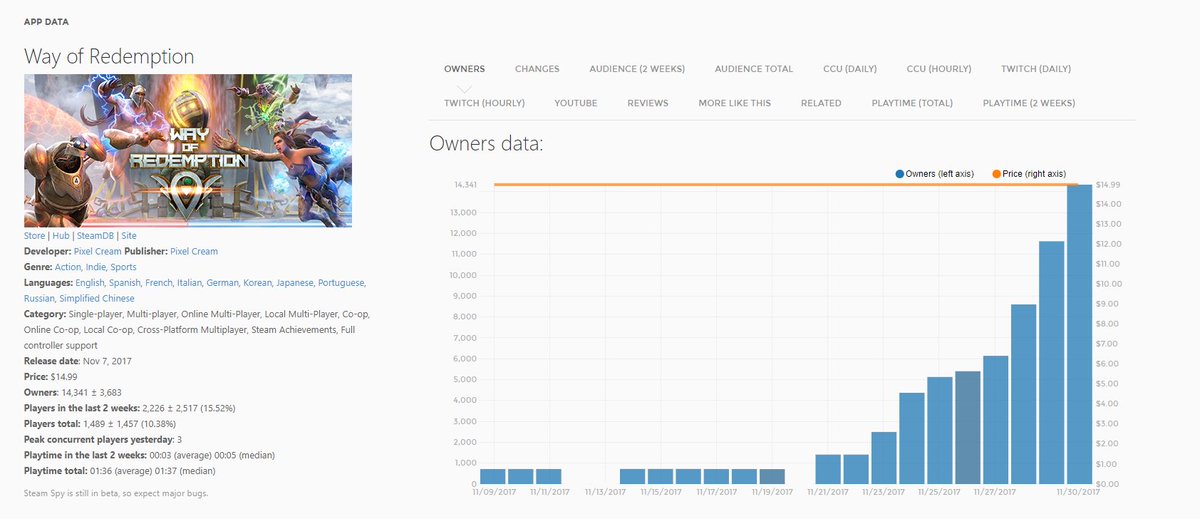Switch to the CCU (Hourly) tab
The width and height of the screenshot is (1200, 519).
coord(939,69)
